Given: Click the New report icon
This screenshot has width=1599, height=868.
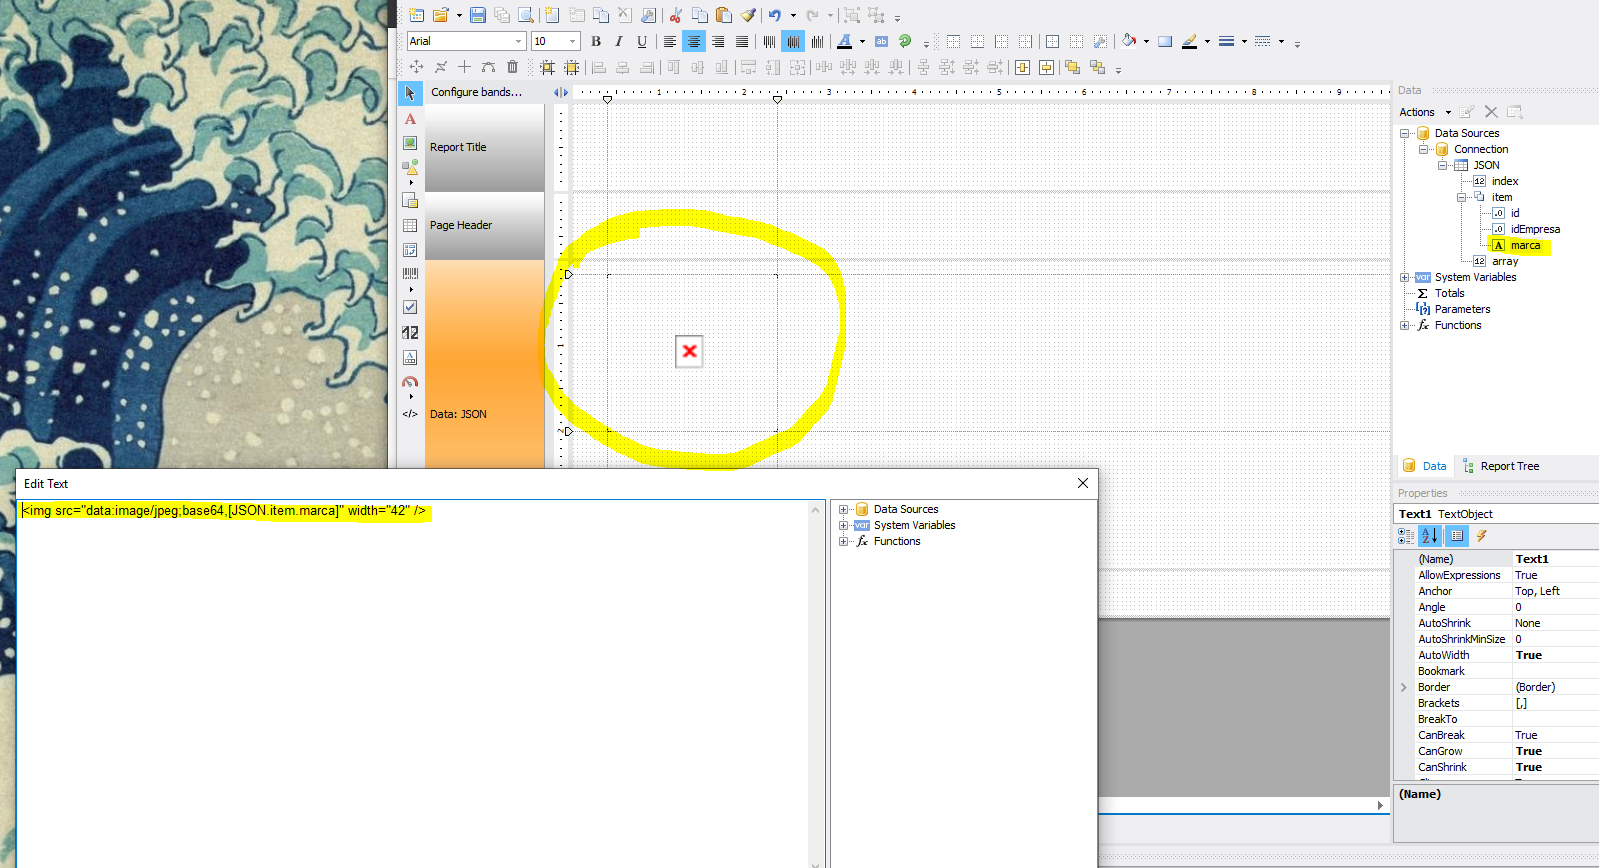Looking at the screenshot, I should (x=417, y=15).
